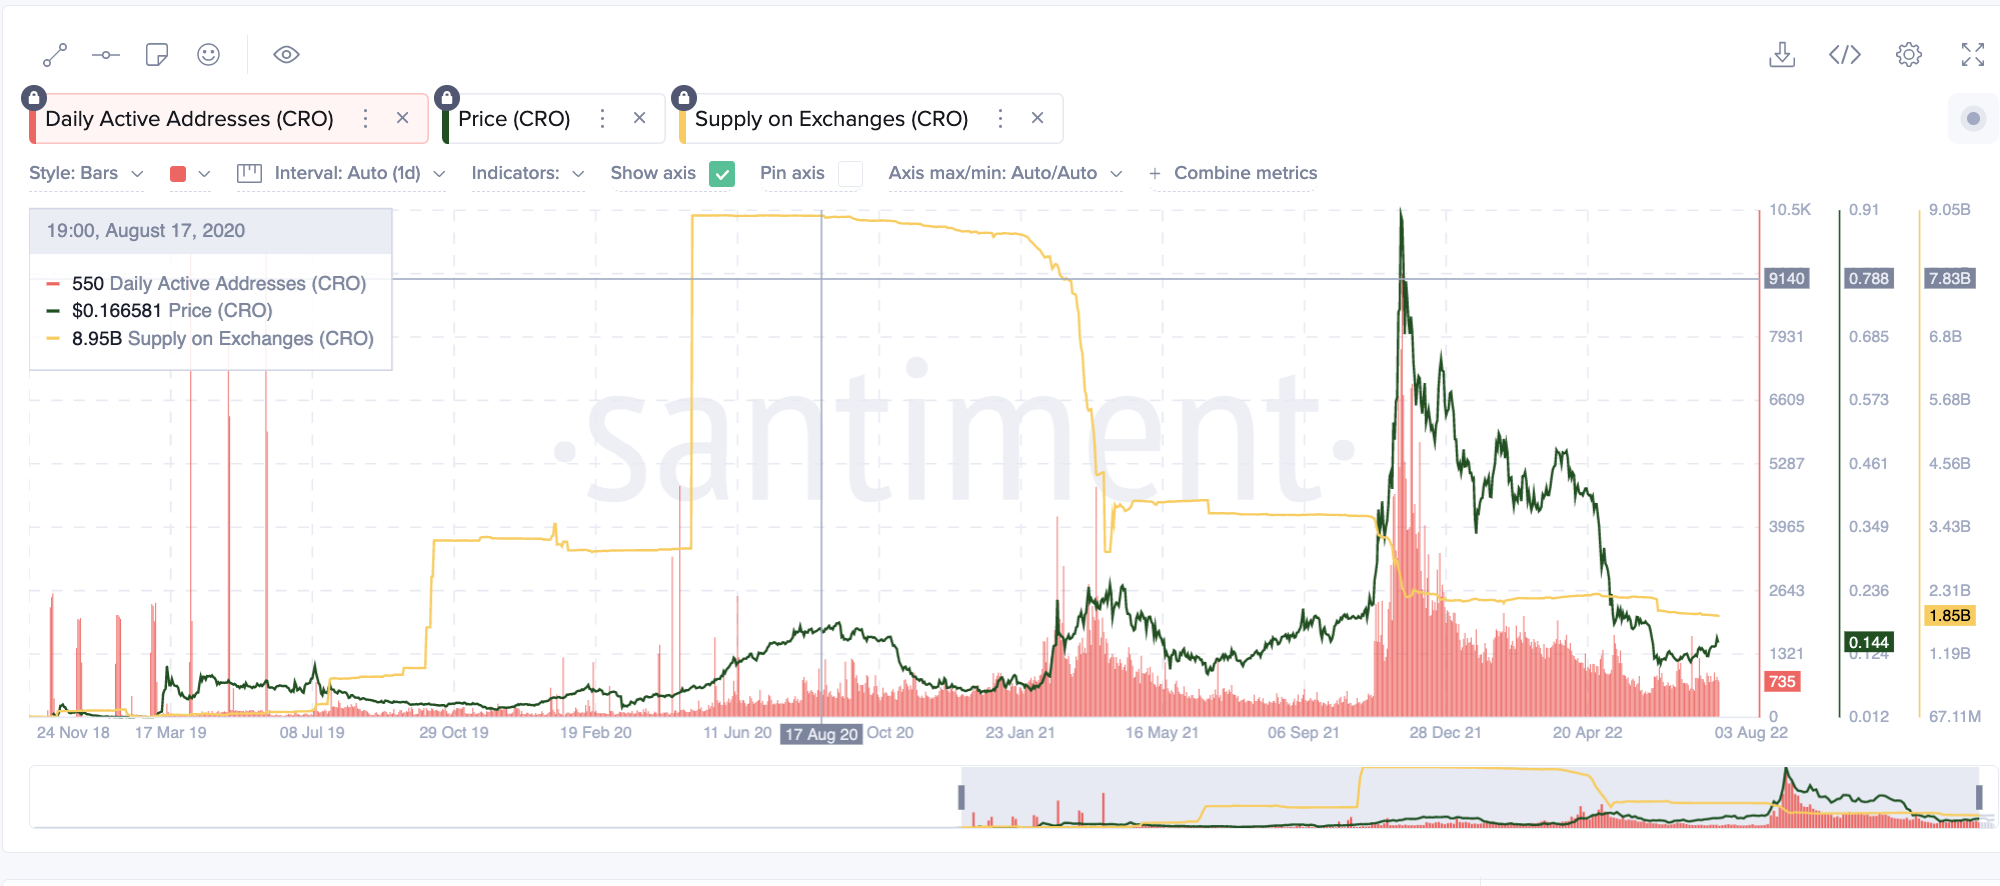Click tooltip value $0.166581 Price (CRO)
The height and width of the screenshot is (886, 2000).
[172, 311]
